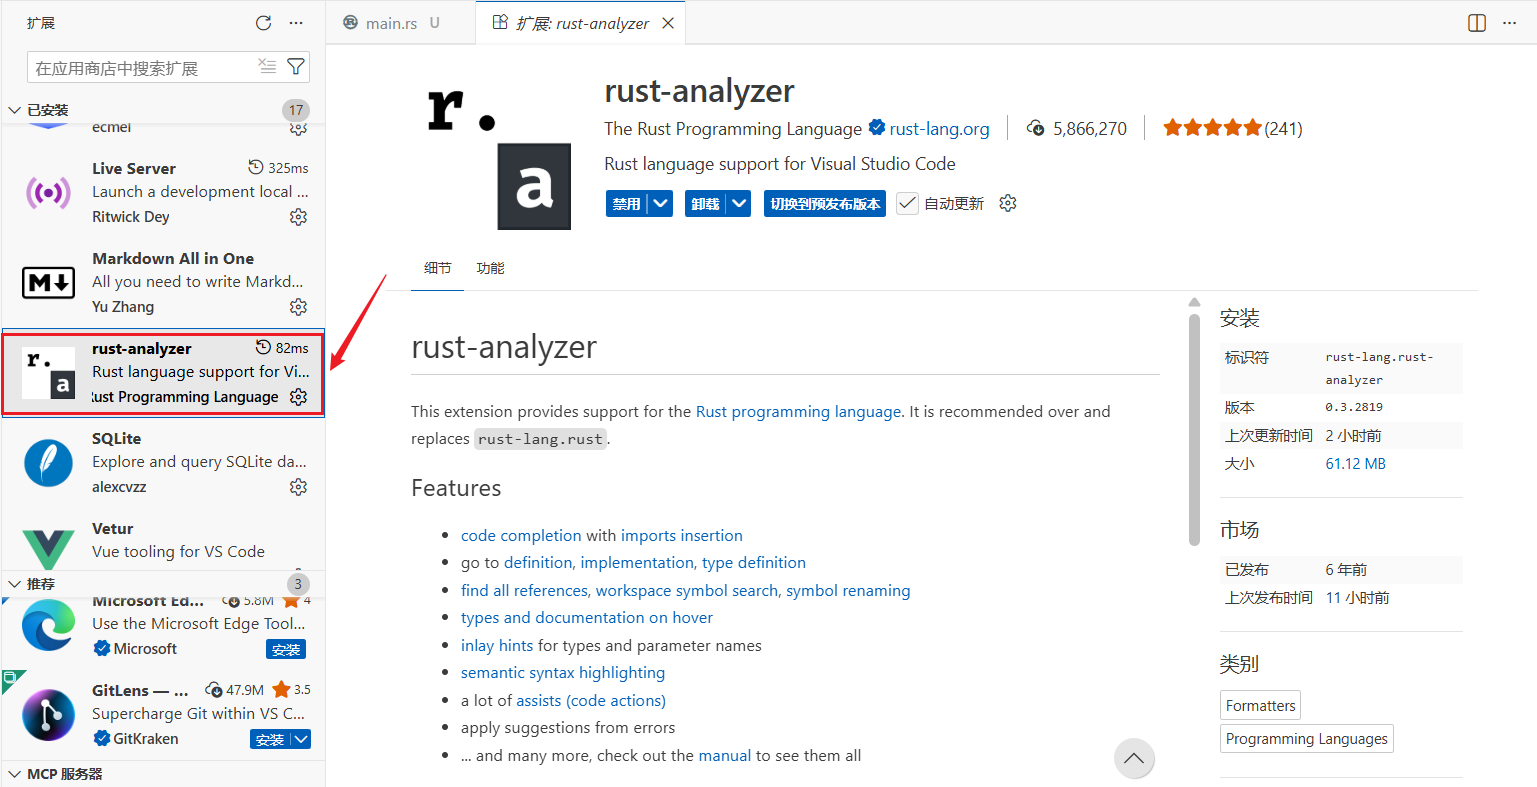
Task: Click the installed count badge 17
Action: 296,110
